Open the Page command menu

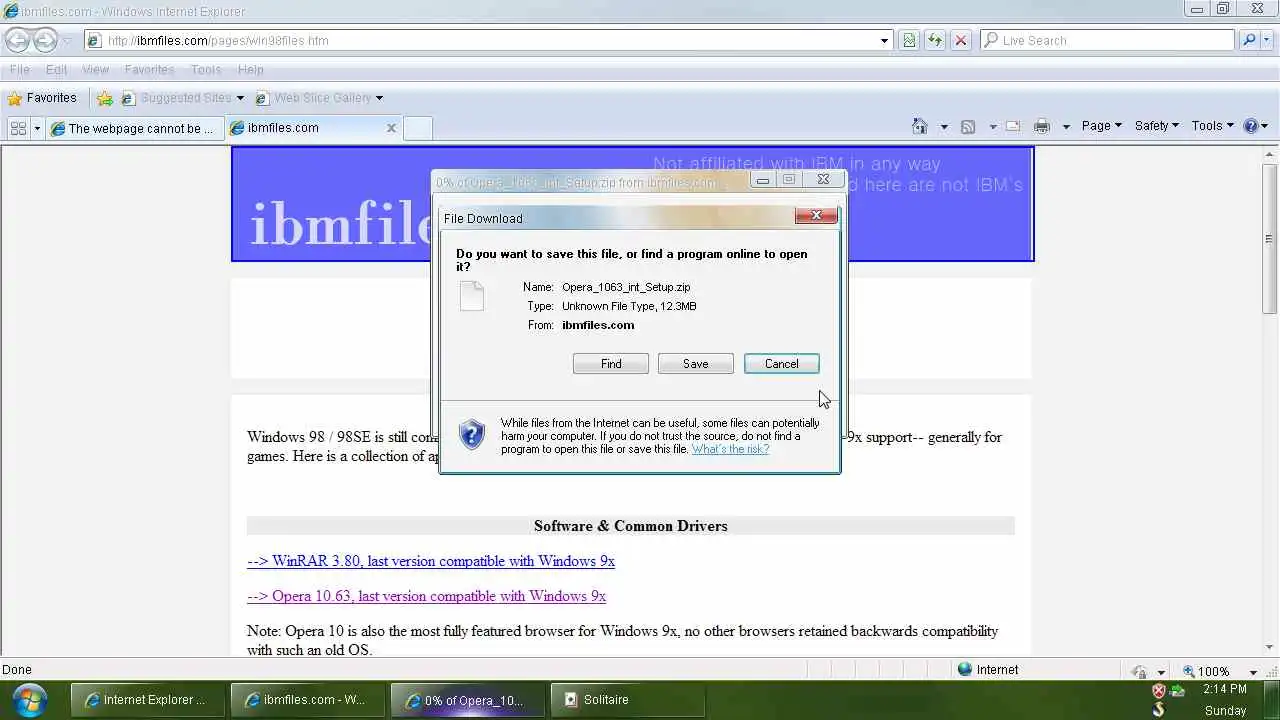(x=1101, y=126)
